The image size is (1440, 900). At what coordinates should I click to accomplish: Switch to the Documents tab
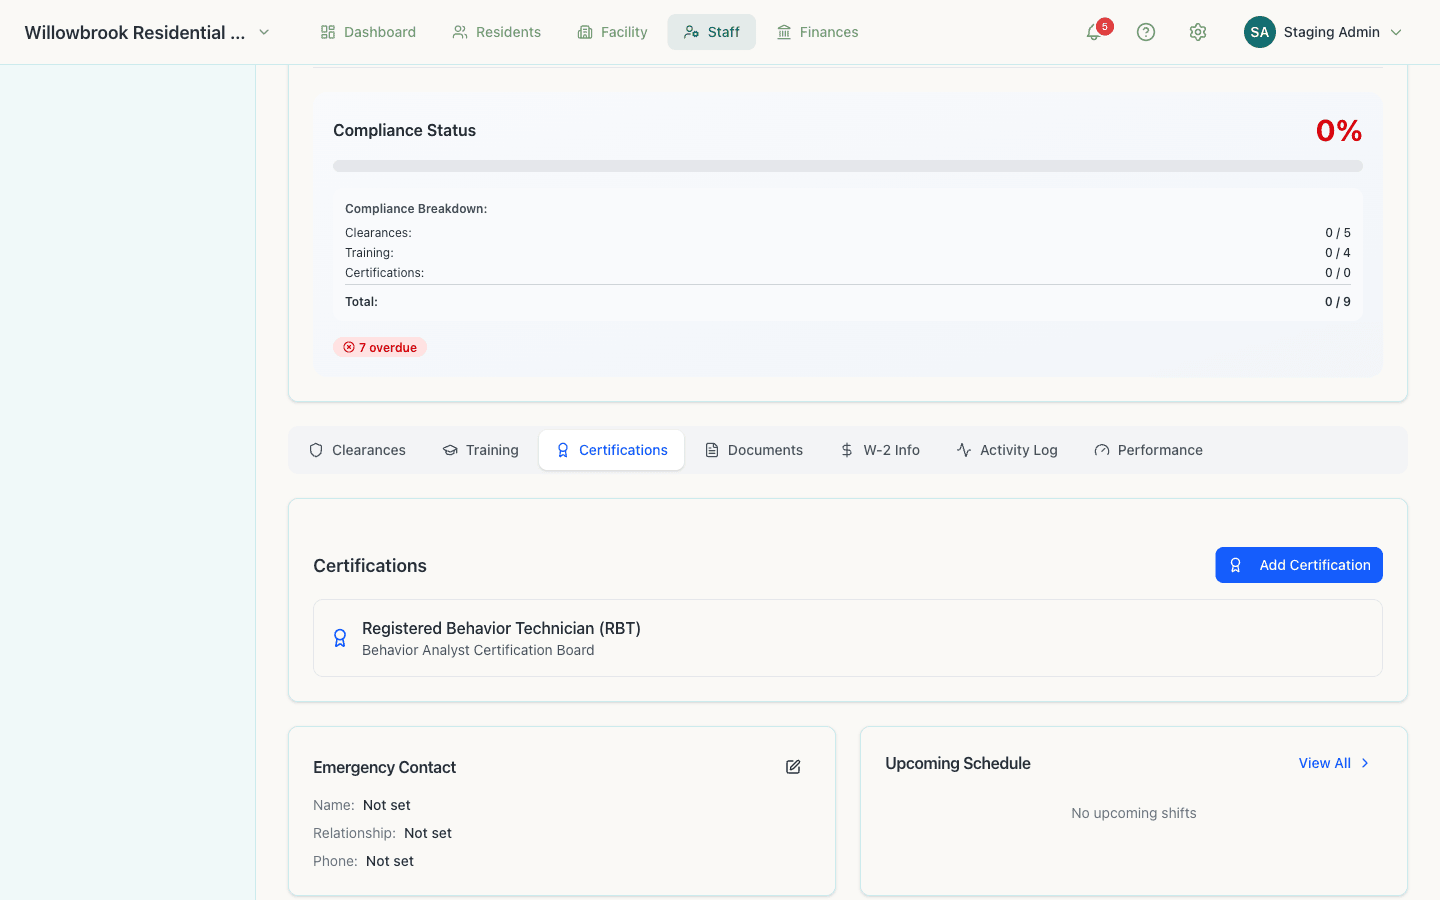tap(753, 450)
